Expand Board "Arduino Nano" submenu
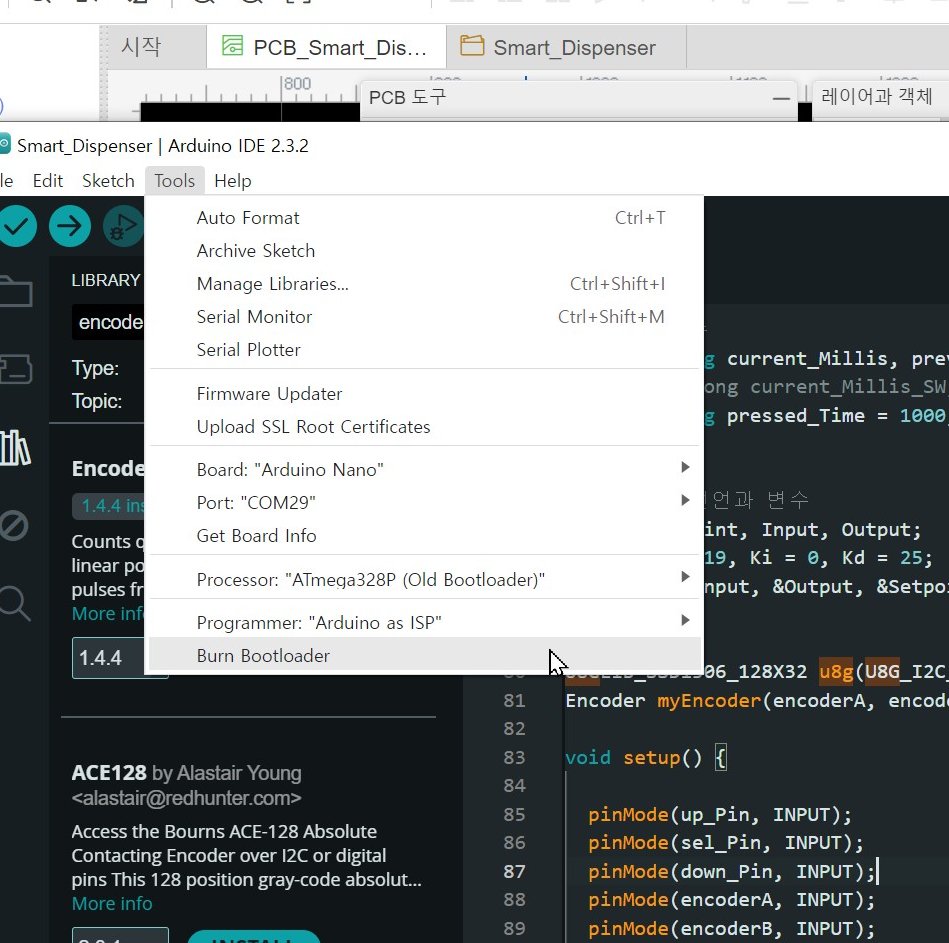The width and height of the screenshot is (949, 943). coord(425,470)
